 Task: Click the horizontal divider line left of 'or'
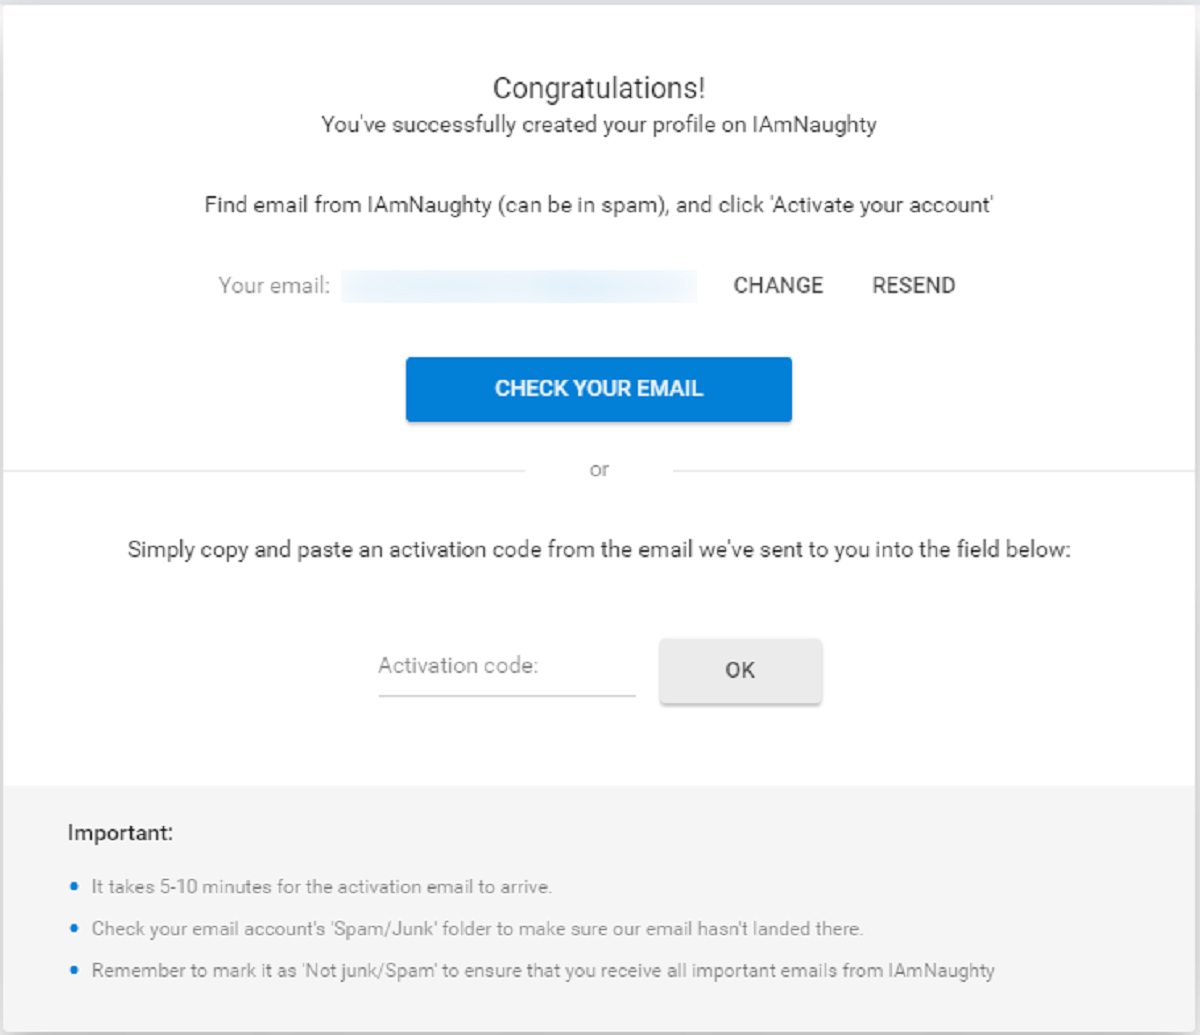click(x=264, y=470)
